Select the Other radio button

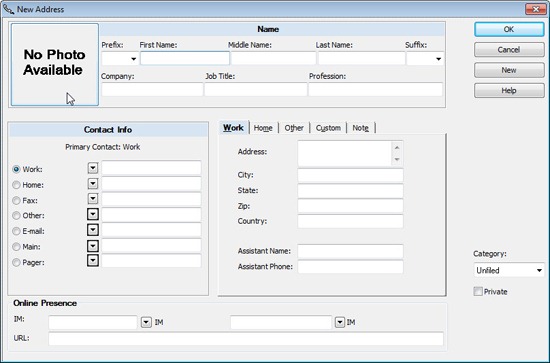16,215
